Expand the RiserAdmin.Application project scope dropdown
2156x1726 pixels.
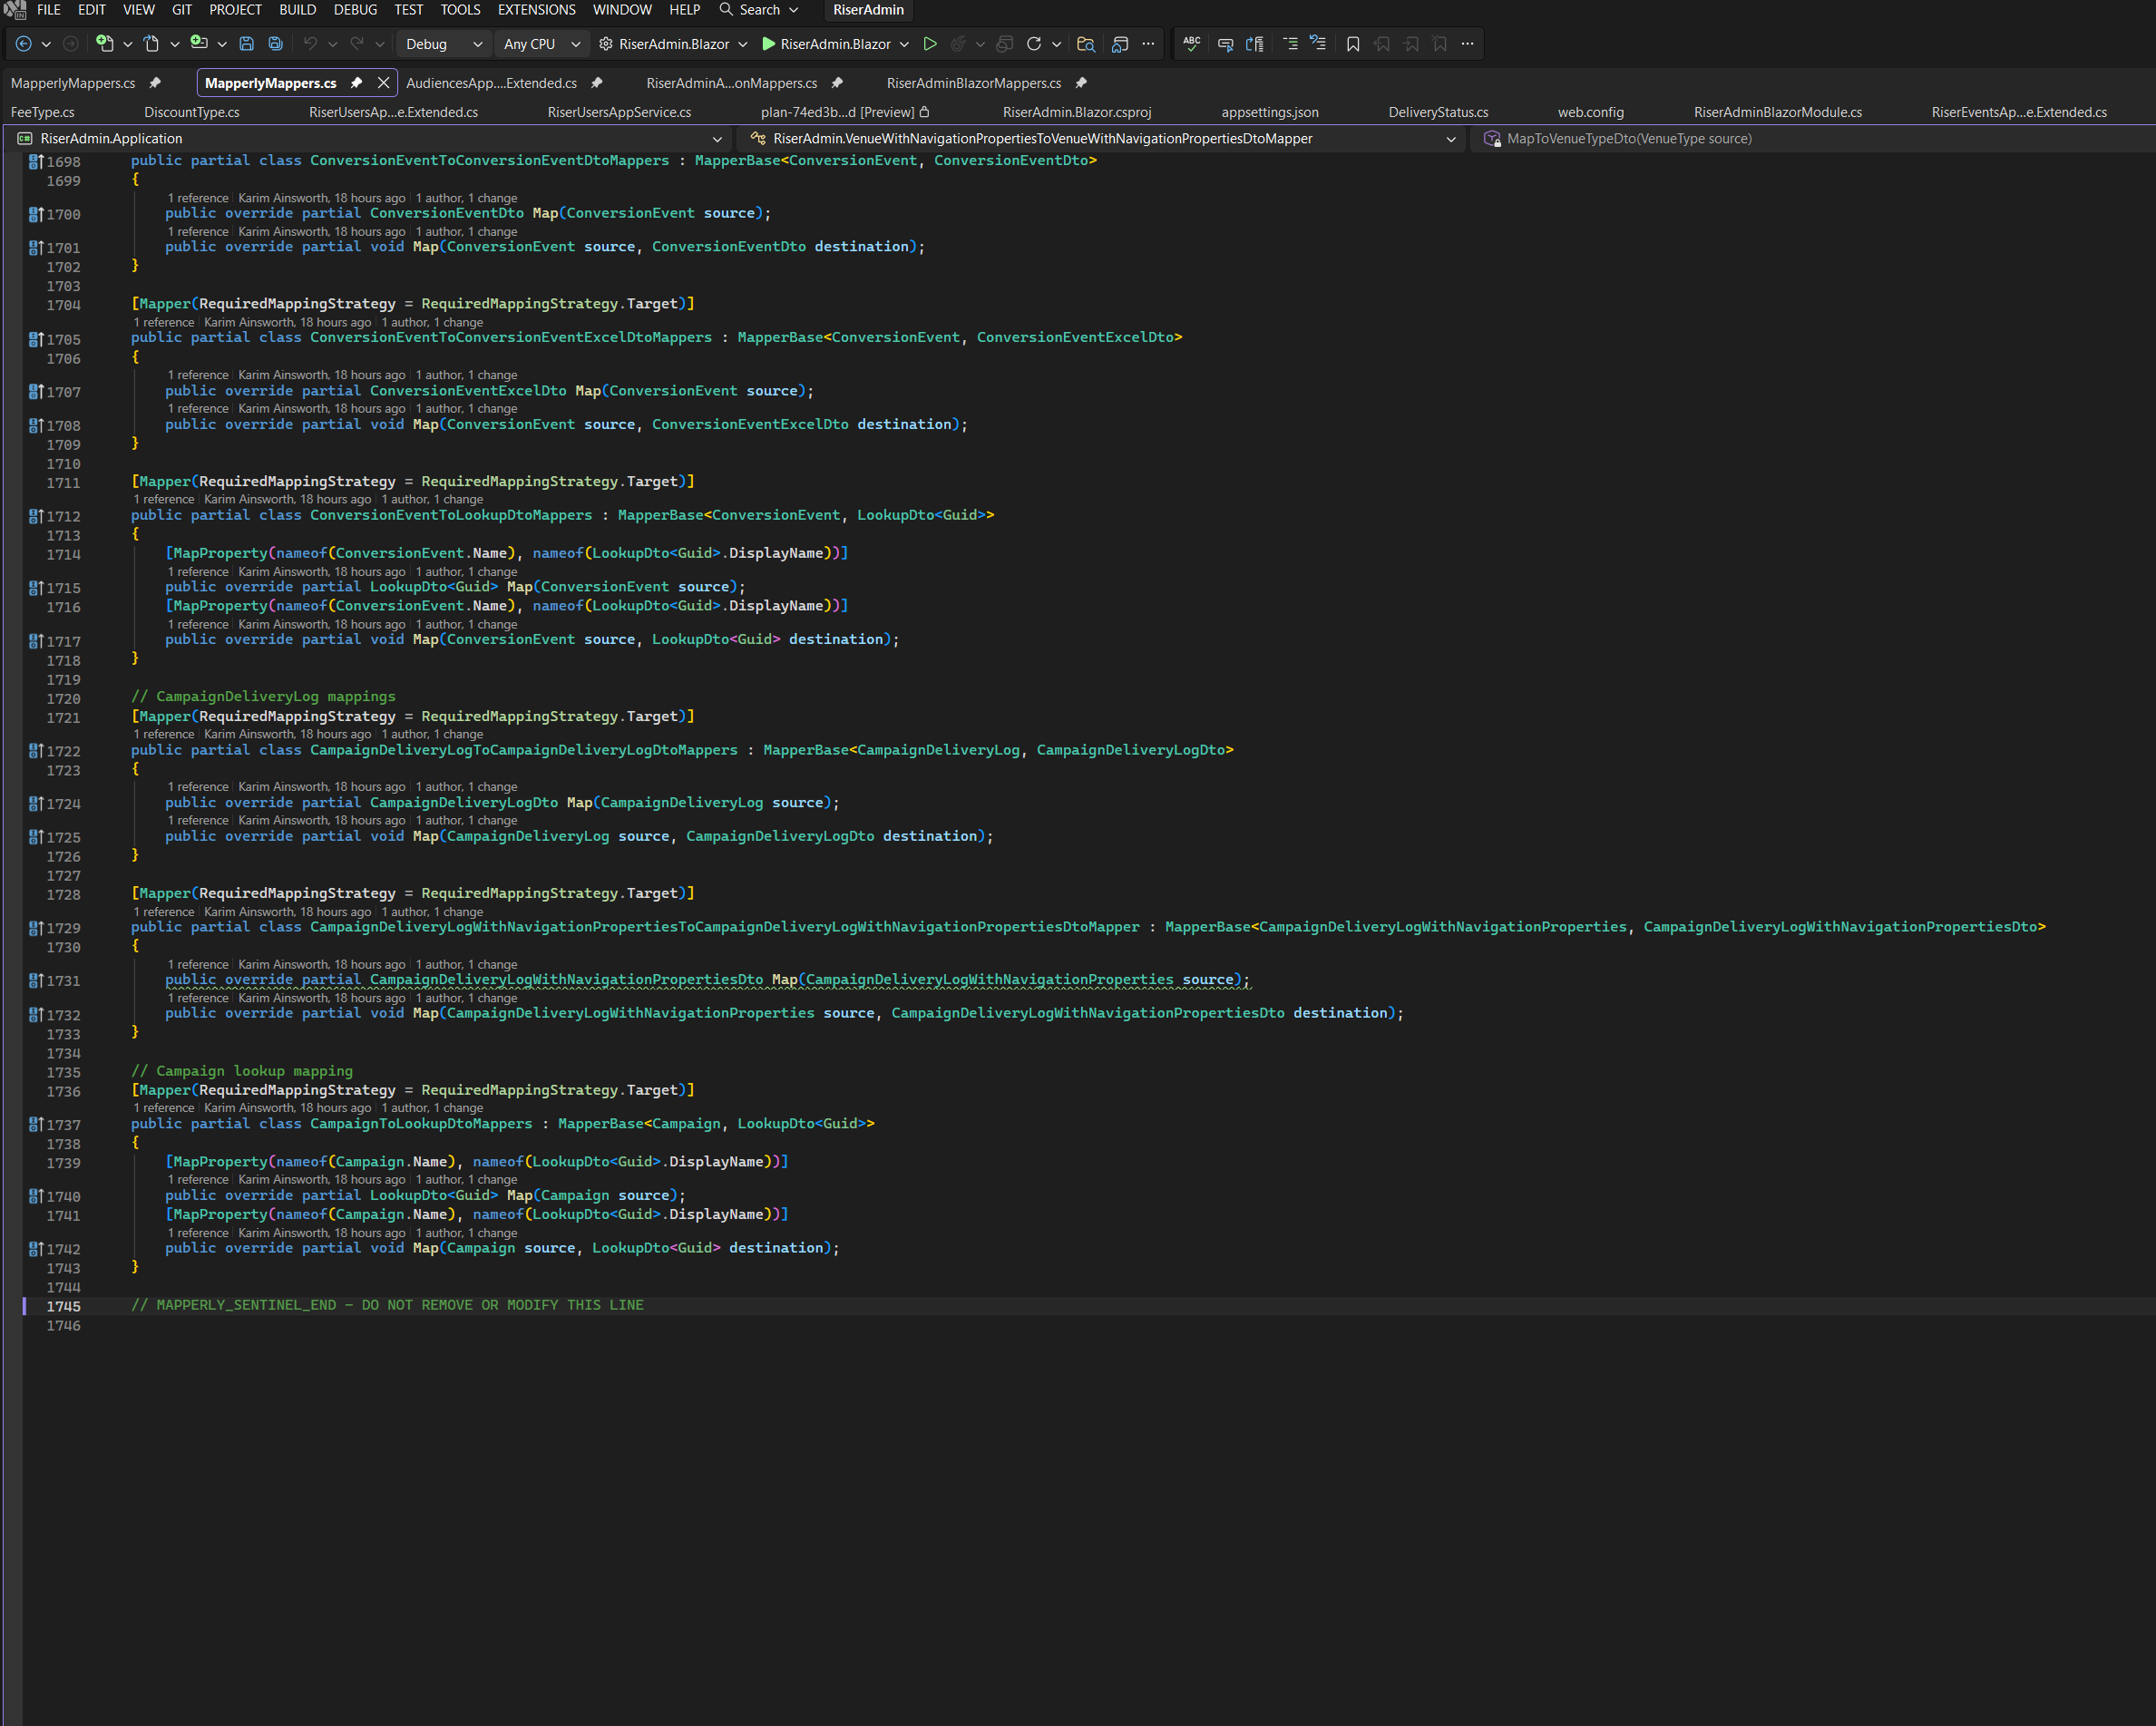[x=716, y=139]
